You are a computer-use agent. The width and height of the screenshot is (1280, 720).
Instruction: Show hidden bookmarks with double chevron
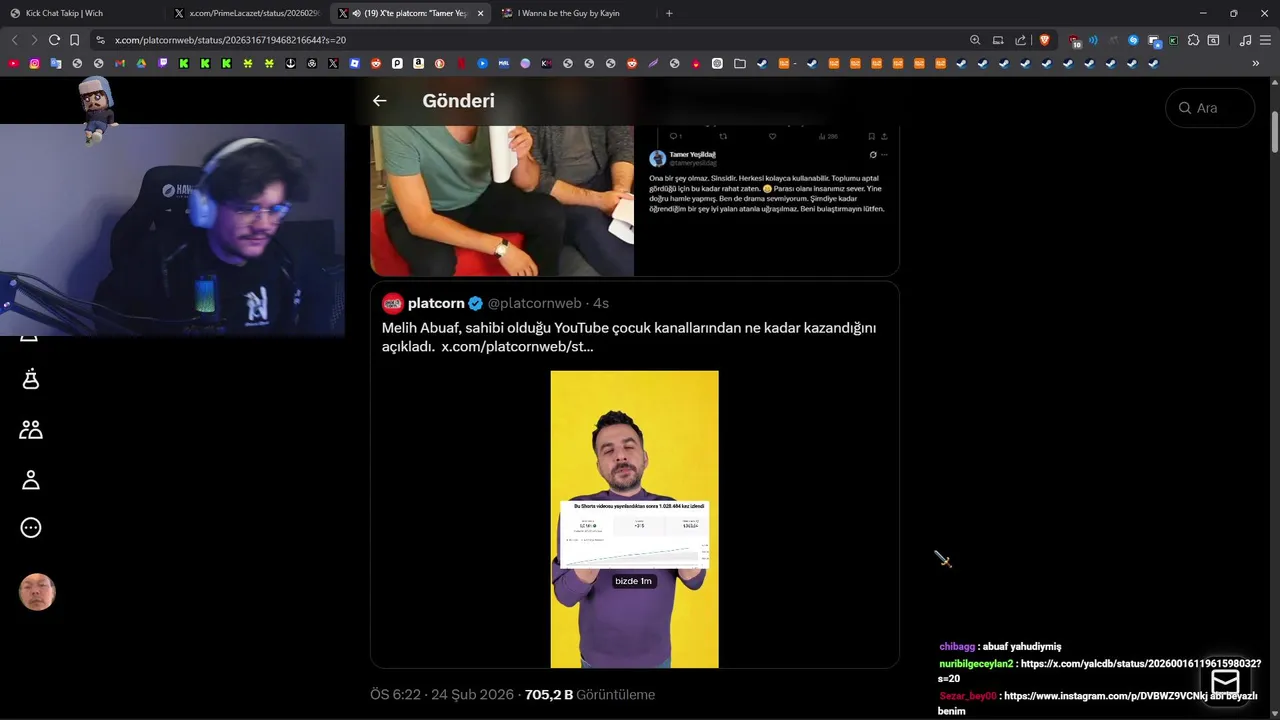tap(1256, 63)
